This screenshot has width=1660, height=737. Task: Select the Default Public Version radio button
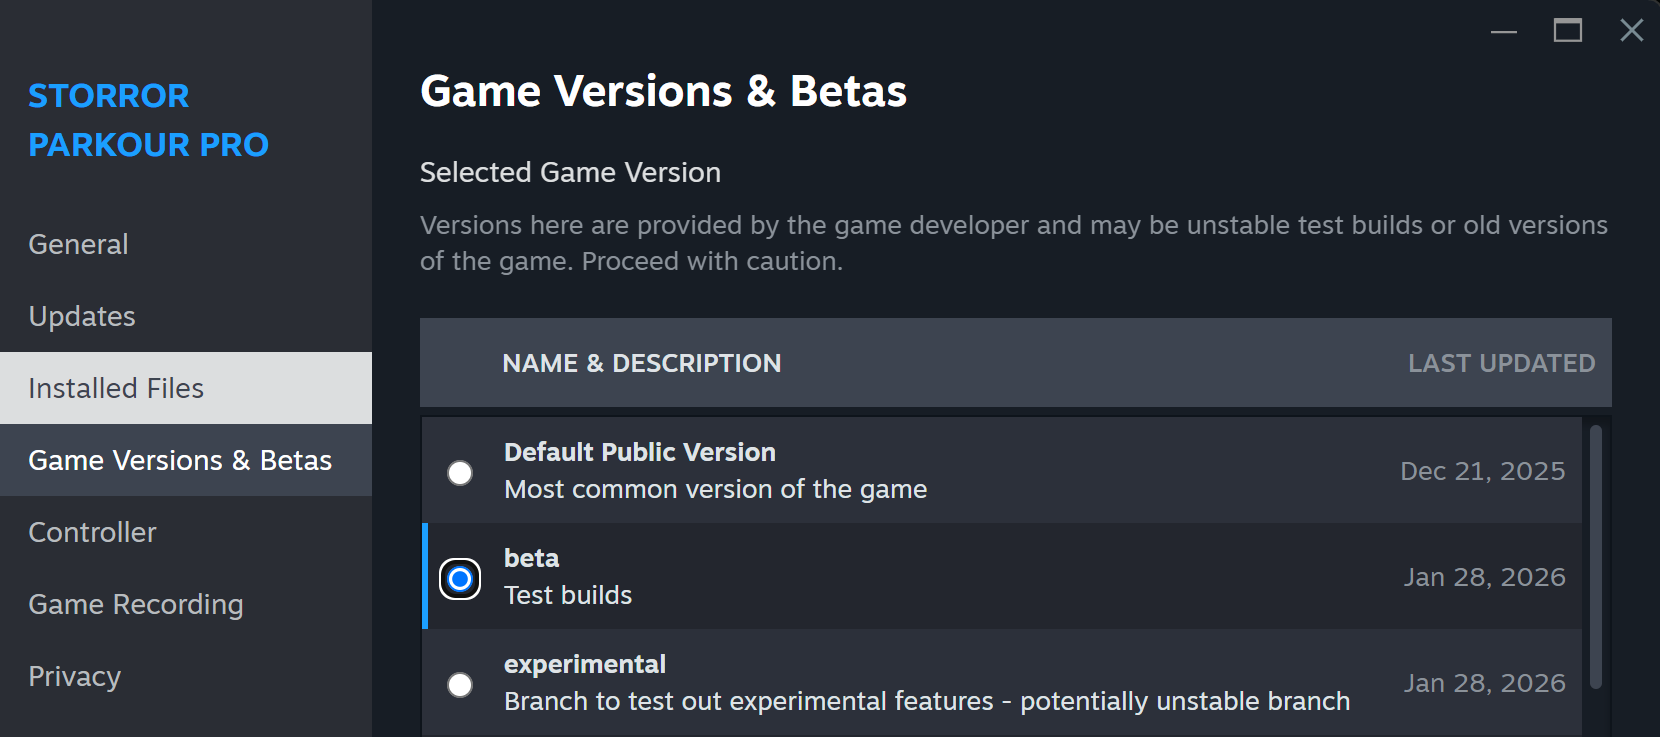[x=460, y=472]
